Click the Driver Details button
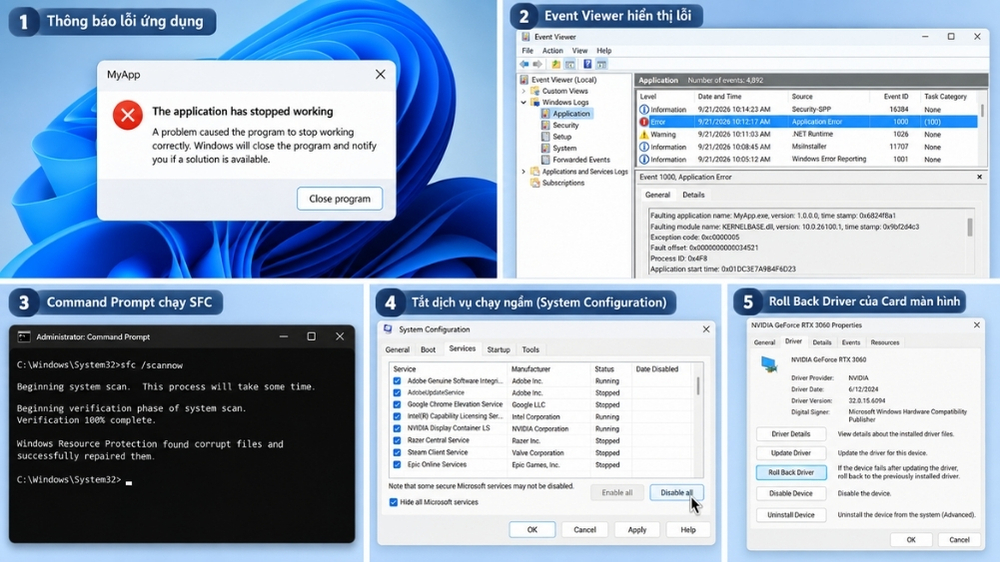The image size is (1000, 562). [791, 434]
